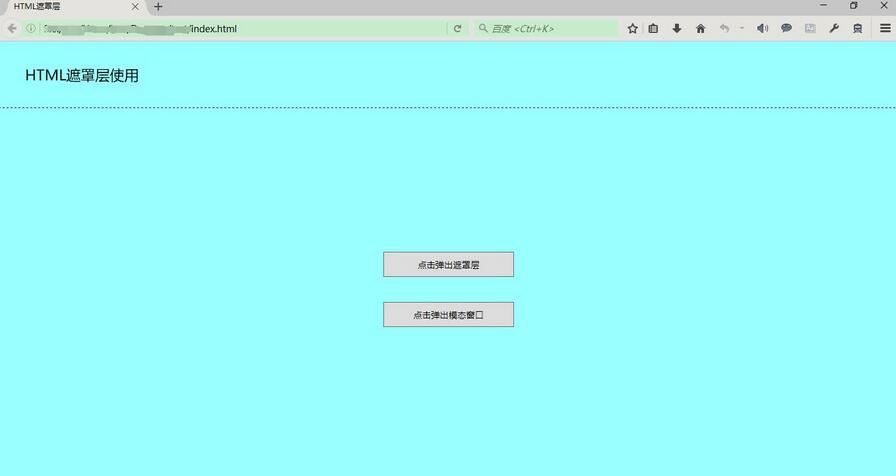Screen dimensions: 896x476
Task: Go to the browser home page
Action: (x=700, y=29)
